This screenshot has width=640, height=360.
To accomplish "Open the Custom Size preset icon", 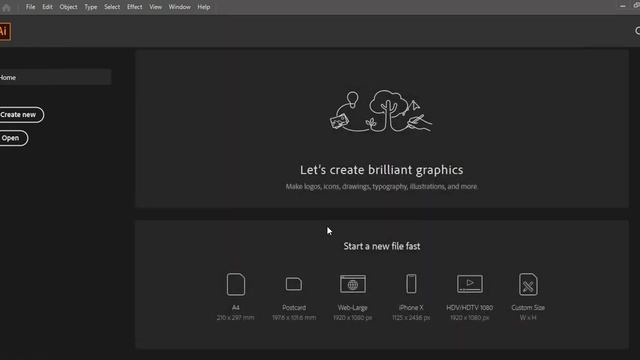I will pyautogui.click(x=528, y=284).
